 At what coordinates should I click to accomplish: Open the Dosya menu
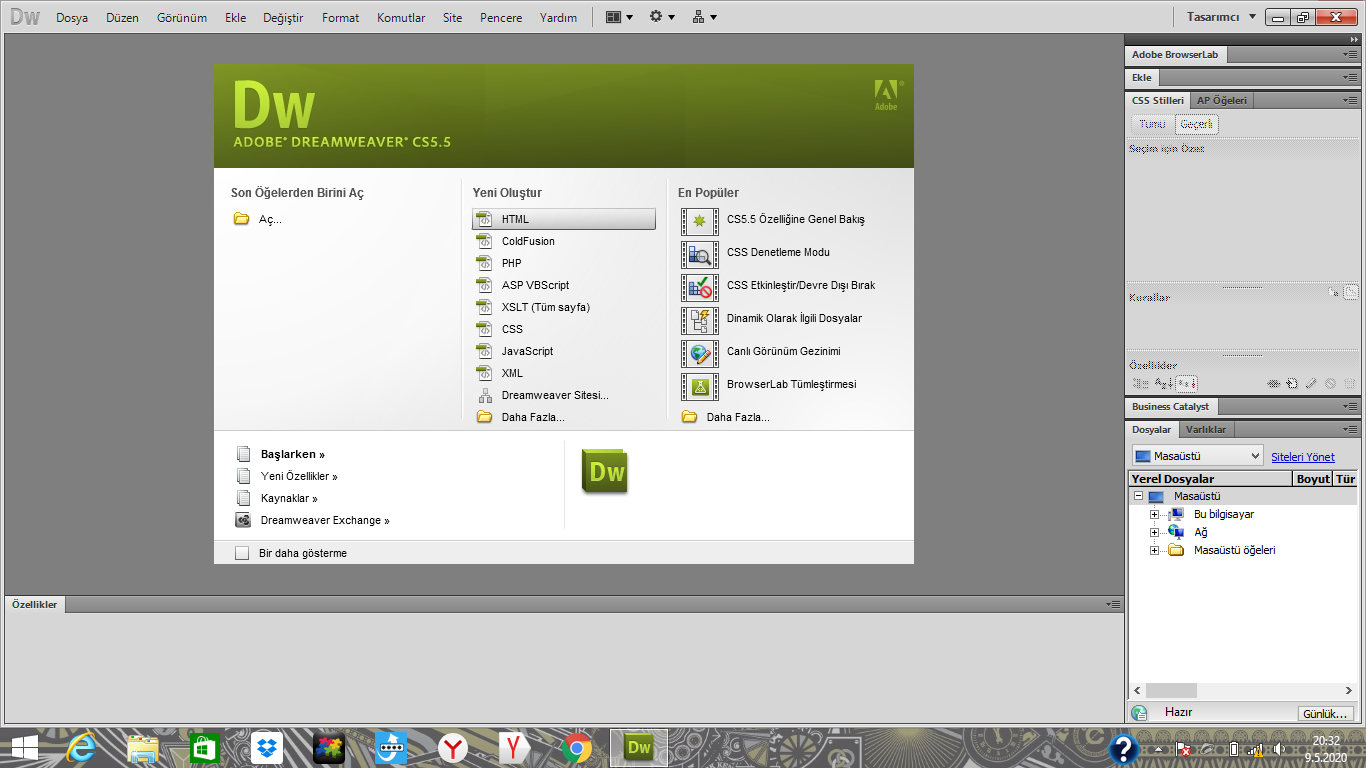pyautogui.click(x=72, y=17)
